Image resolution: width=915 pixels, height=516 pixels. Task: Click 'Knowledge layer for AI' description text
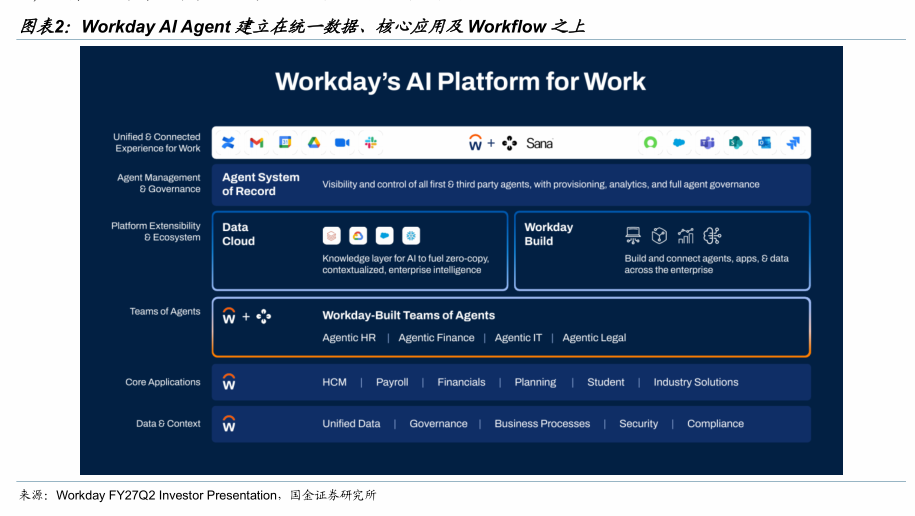[x=406, y=264]
